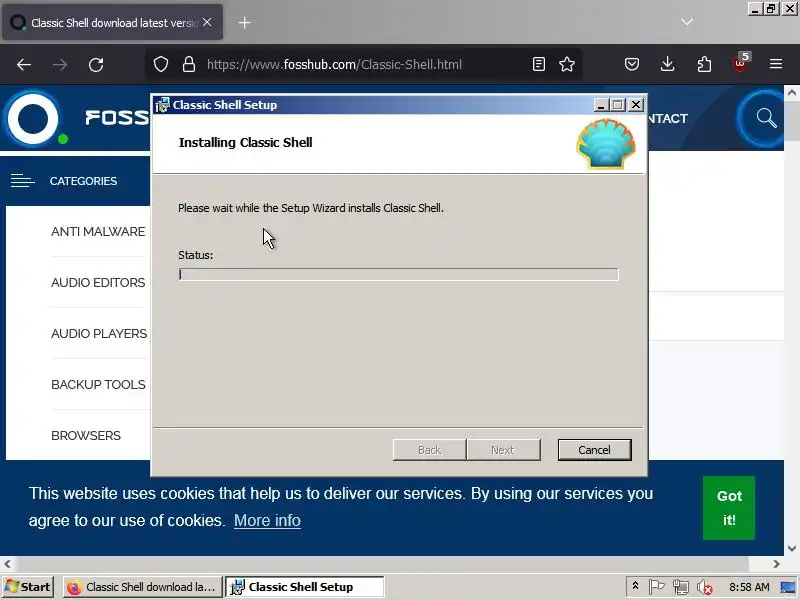Click the FossHub circular logo

[x=34, y=118]
